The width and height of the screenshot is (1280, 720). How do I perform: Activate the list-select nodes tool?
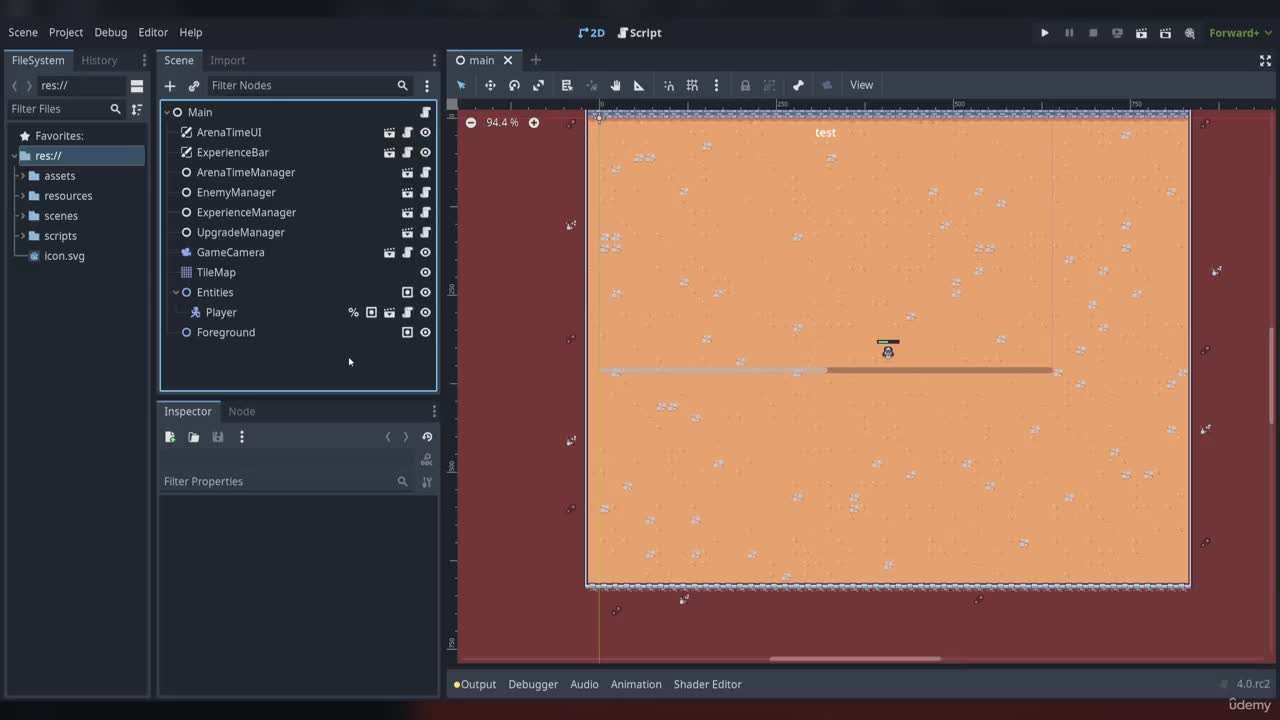coord(567,85)
